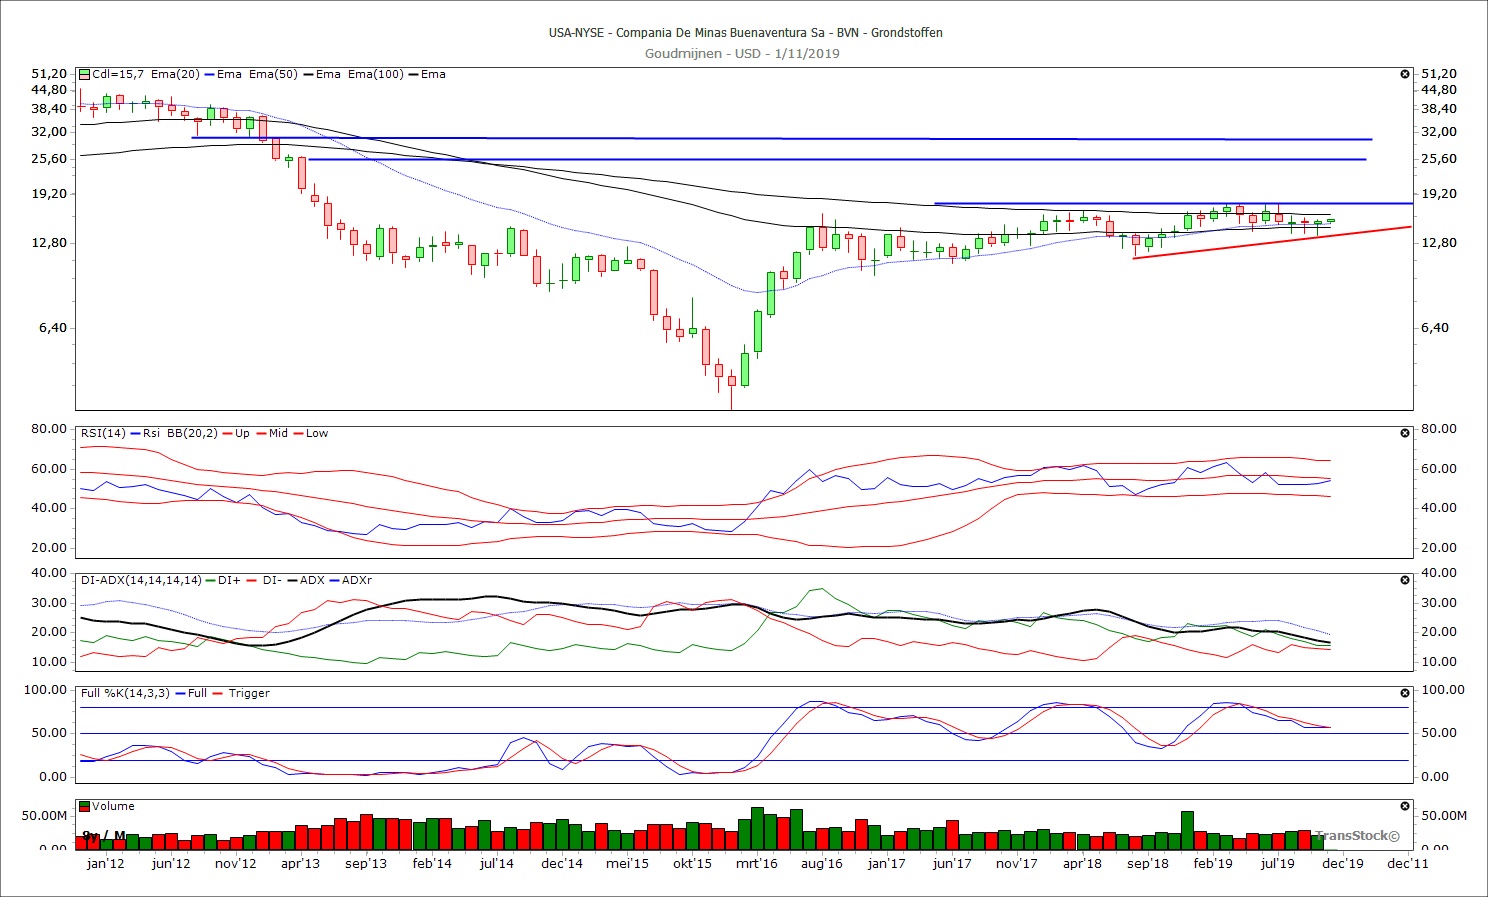Click the jan'12 date label
1488x897 pixels.
(106, 864)
